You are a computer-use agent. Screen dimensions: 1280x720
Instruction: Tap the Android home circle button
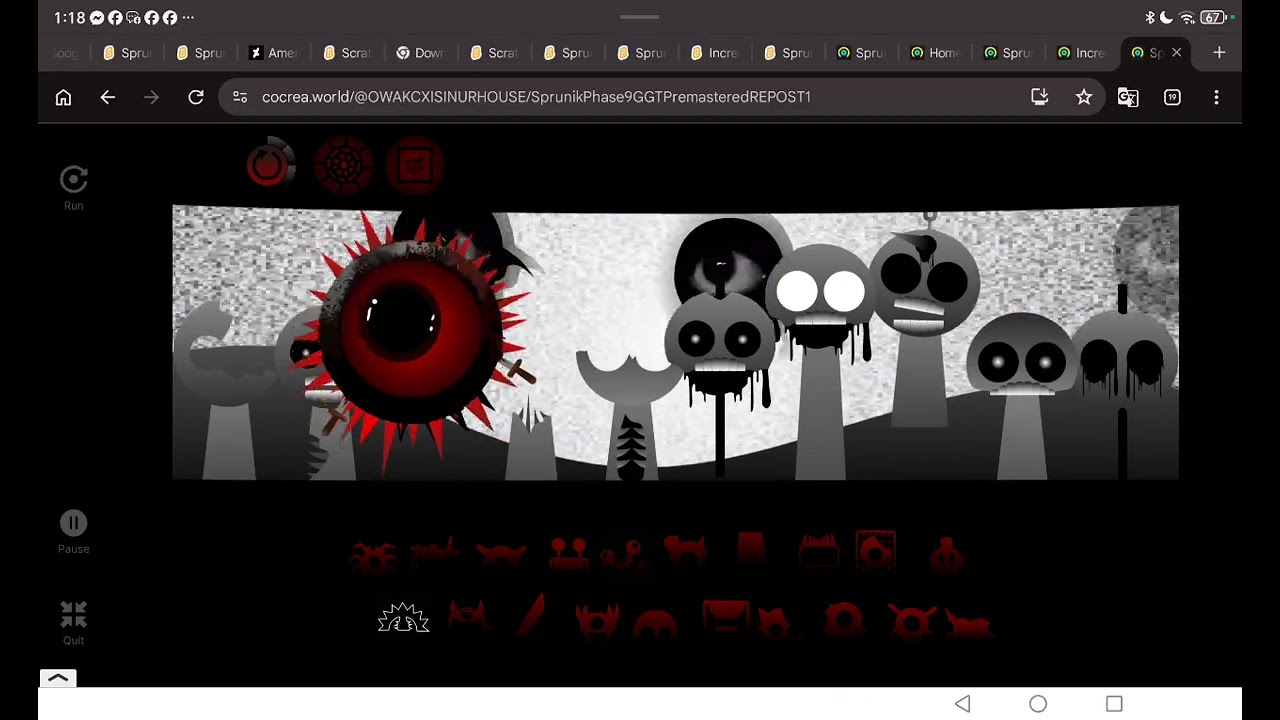coord(1038,704)
